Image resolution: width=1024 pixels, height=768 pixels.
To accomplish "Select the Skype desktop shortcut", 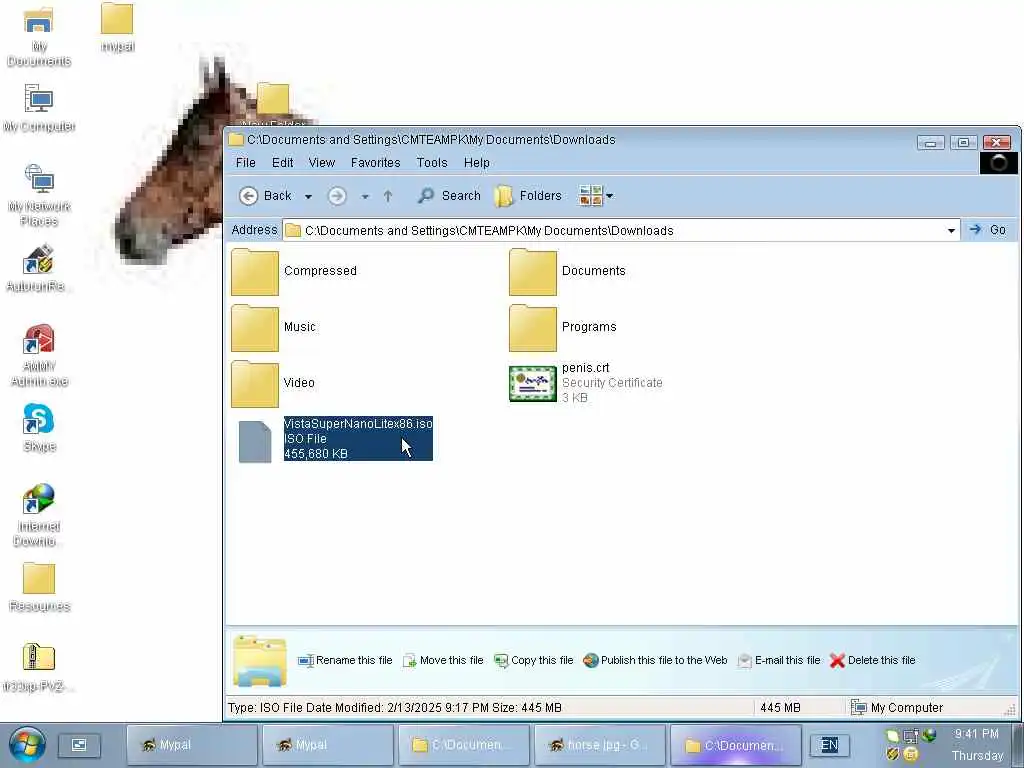I will (39, 428).
